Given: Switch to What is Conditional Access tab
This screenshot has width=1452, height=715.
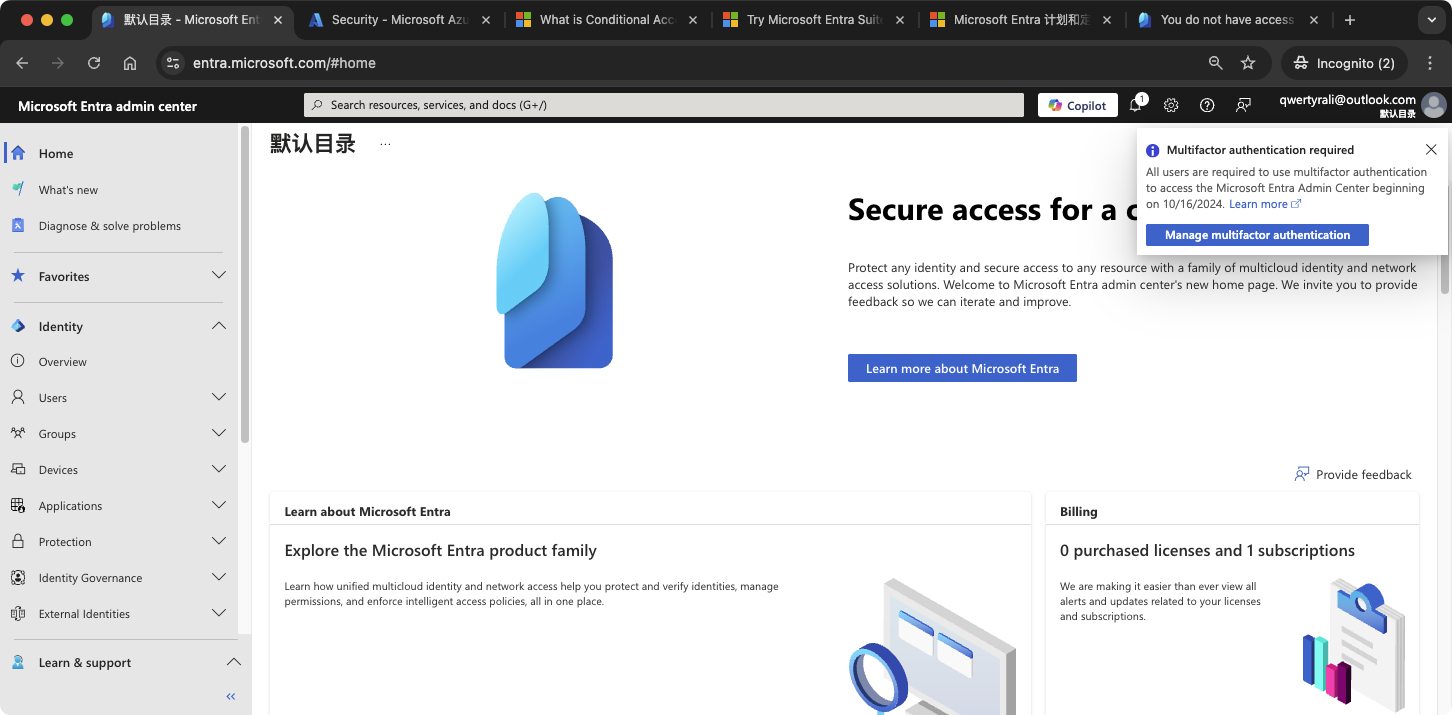Looking at the screenshot, I should coord(606,20).
